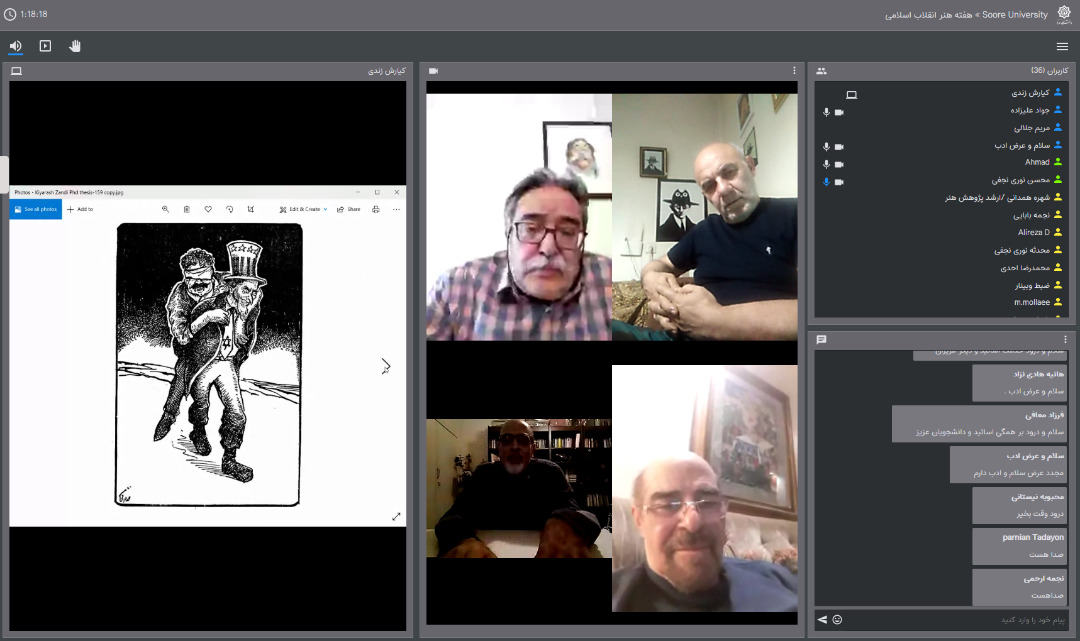
Task: Open the video panel three-dot options menu
Action: [794, 71]
